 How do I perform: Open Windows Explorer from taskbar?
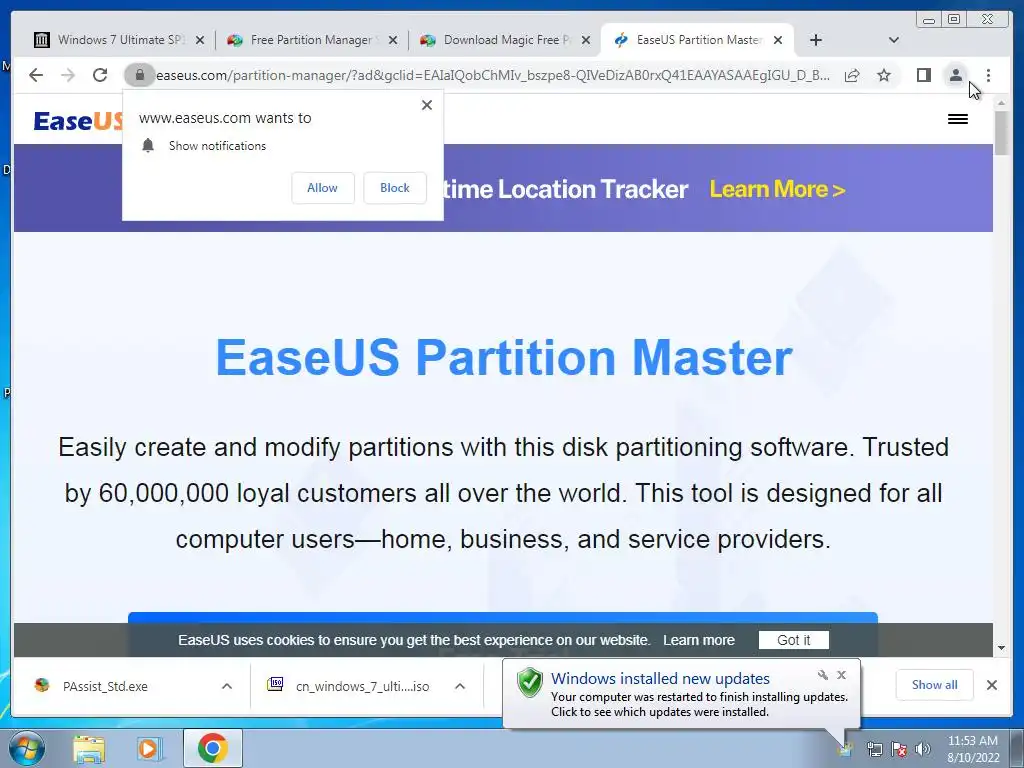(x=89, y=749)
